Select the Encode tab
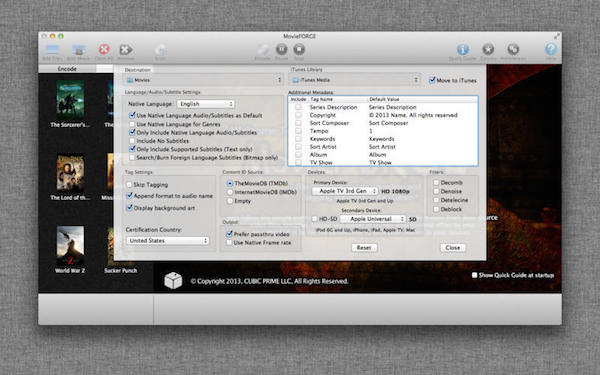This screenshot has height=375, width=600. 67,69
